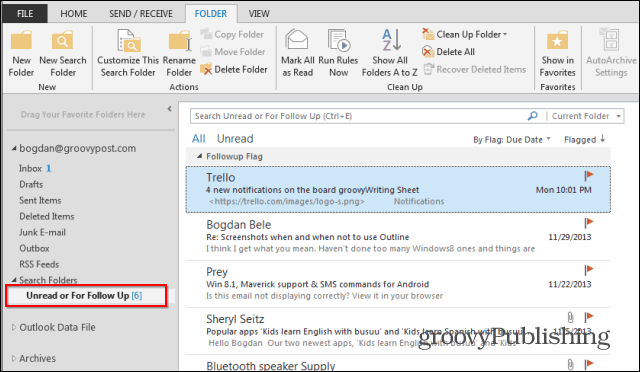Switch to the VIEW tab
640x372 pixels.
pos(259,14)
